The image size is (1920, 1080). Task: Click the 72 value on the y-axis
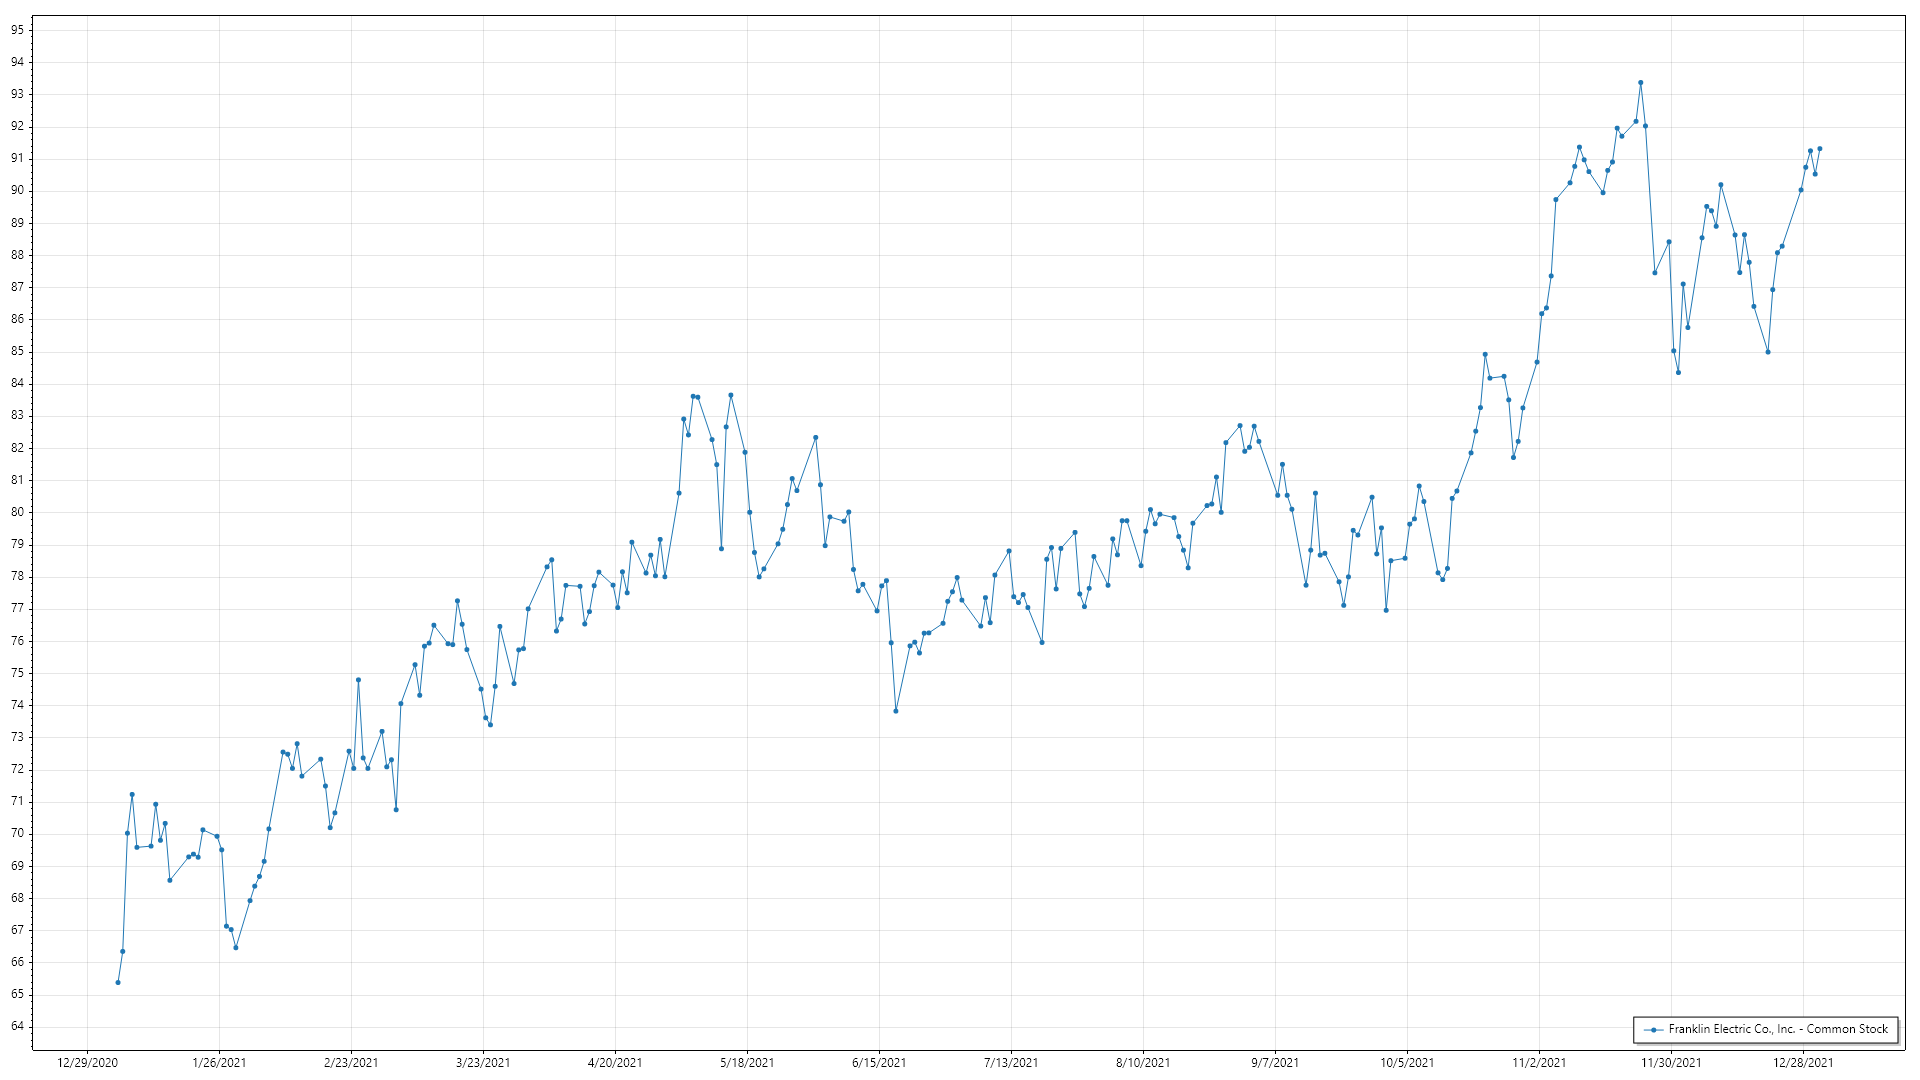pyautogui.click(x=17, y=769)
